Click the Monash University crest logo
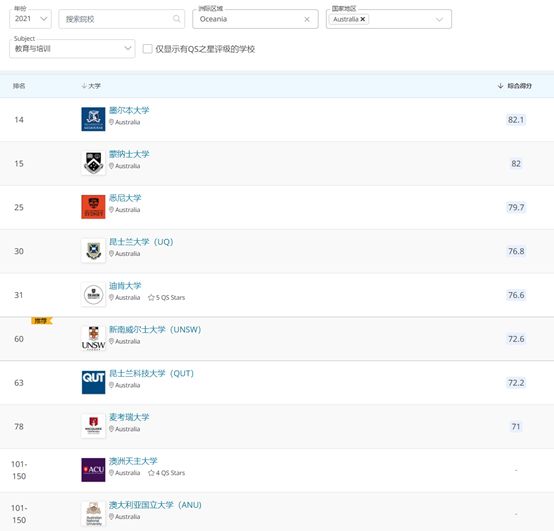The width and height of the screenshot is (554, 531). click(93, 163)
